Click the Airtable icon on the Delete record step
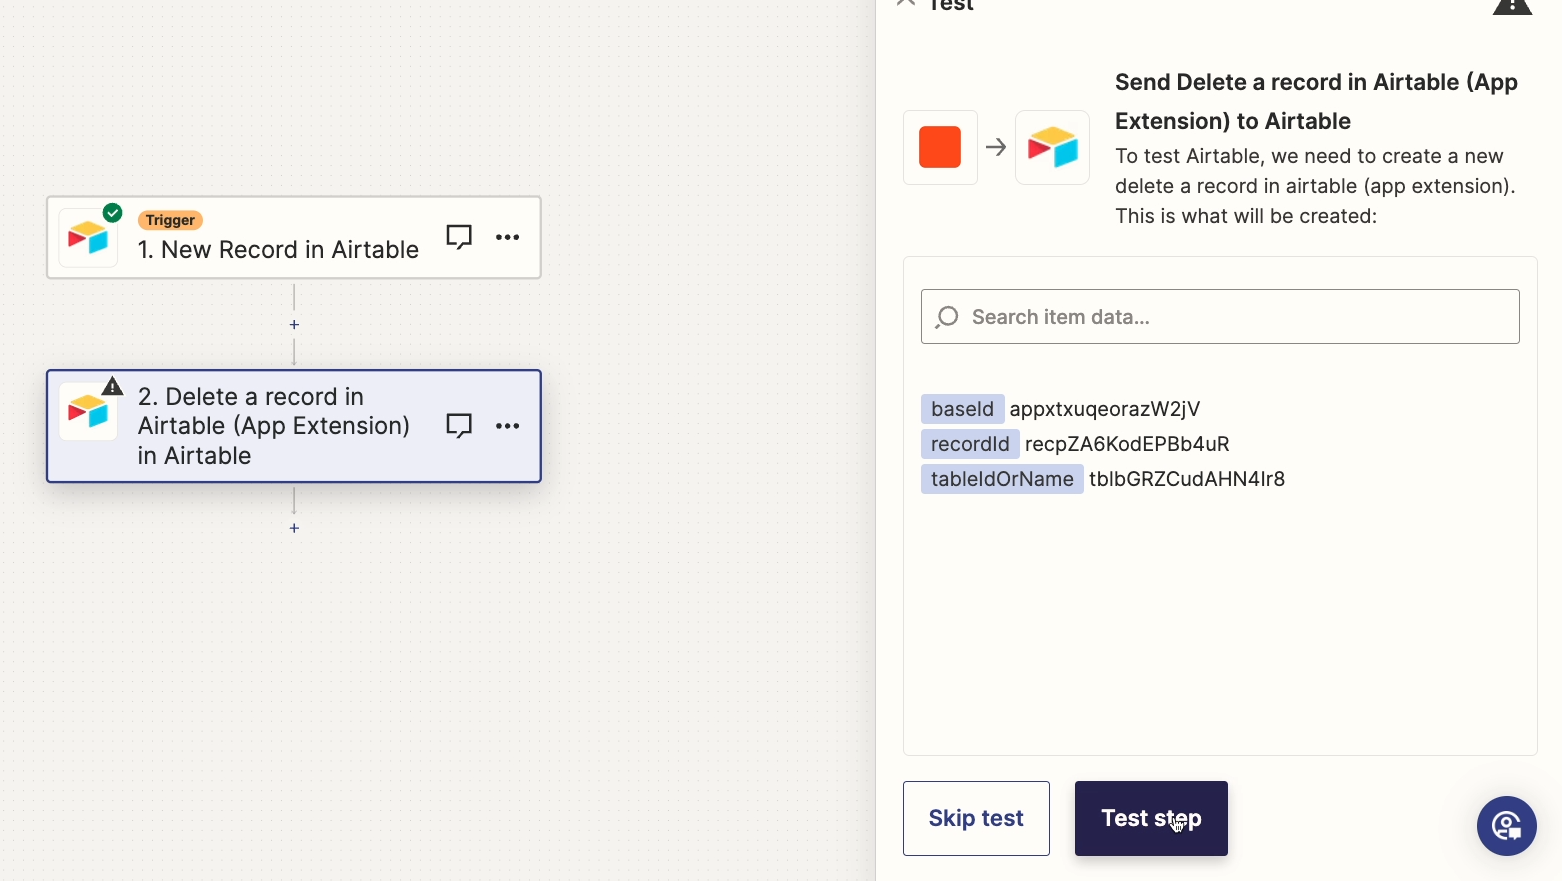Image resolution: width=1562 pixels, height=881 pixels. [88, 411]
